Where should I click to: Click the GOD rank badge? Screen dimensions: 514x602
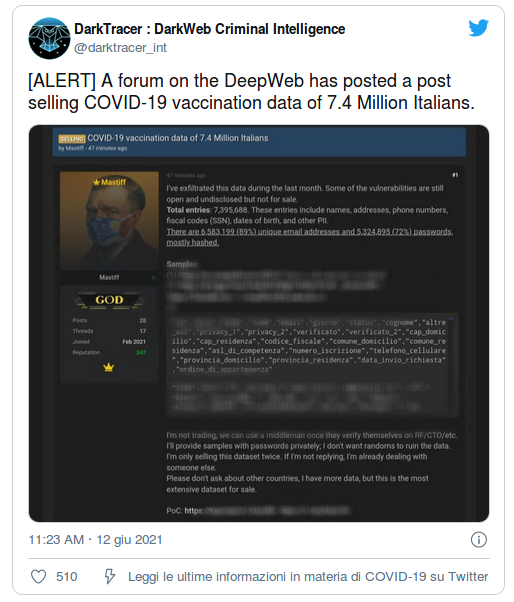pos(109,300)
